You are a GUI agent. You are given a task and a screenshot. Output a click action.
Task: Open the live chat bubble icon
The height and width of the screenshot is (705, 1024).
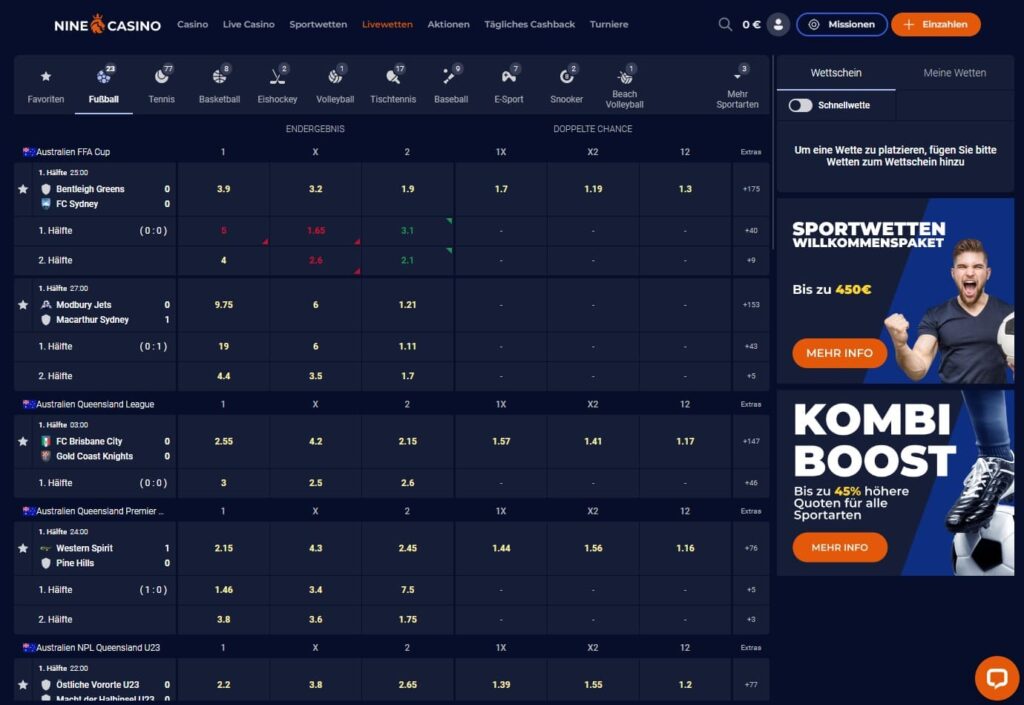click(997, 678)
